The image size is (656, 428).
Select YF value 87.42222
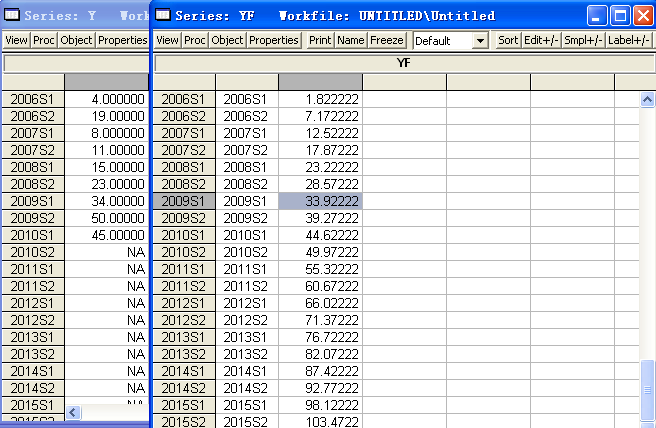(320, 372)
